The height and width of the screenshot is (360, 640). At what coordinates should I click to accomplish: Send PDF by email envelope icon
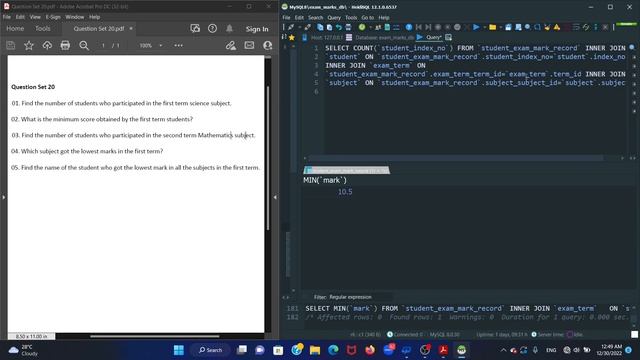[249, 45]
